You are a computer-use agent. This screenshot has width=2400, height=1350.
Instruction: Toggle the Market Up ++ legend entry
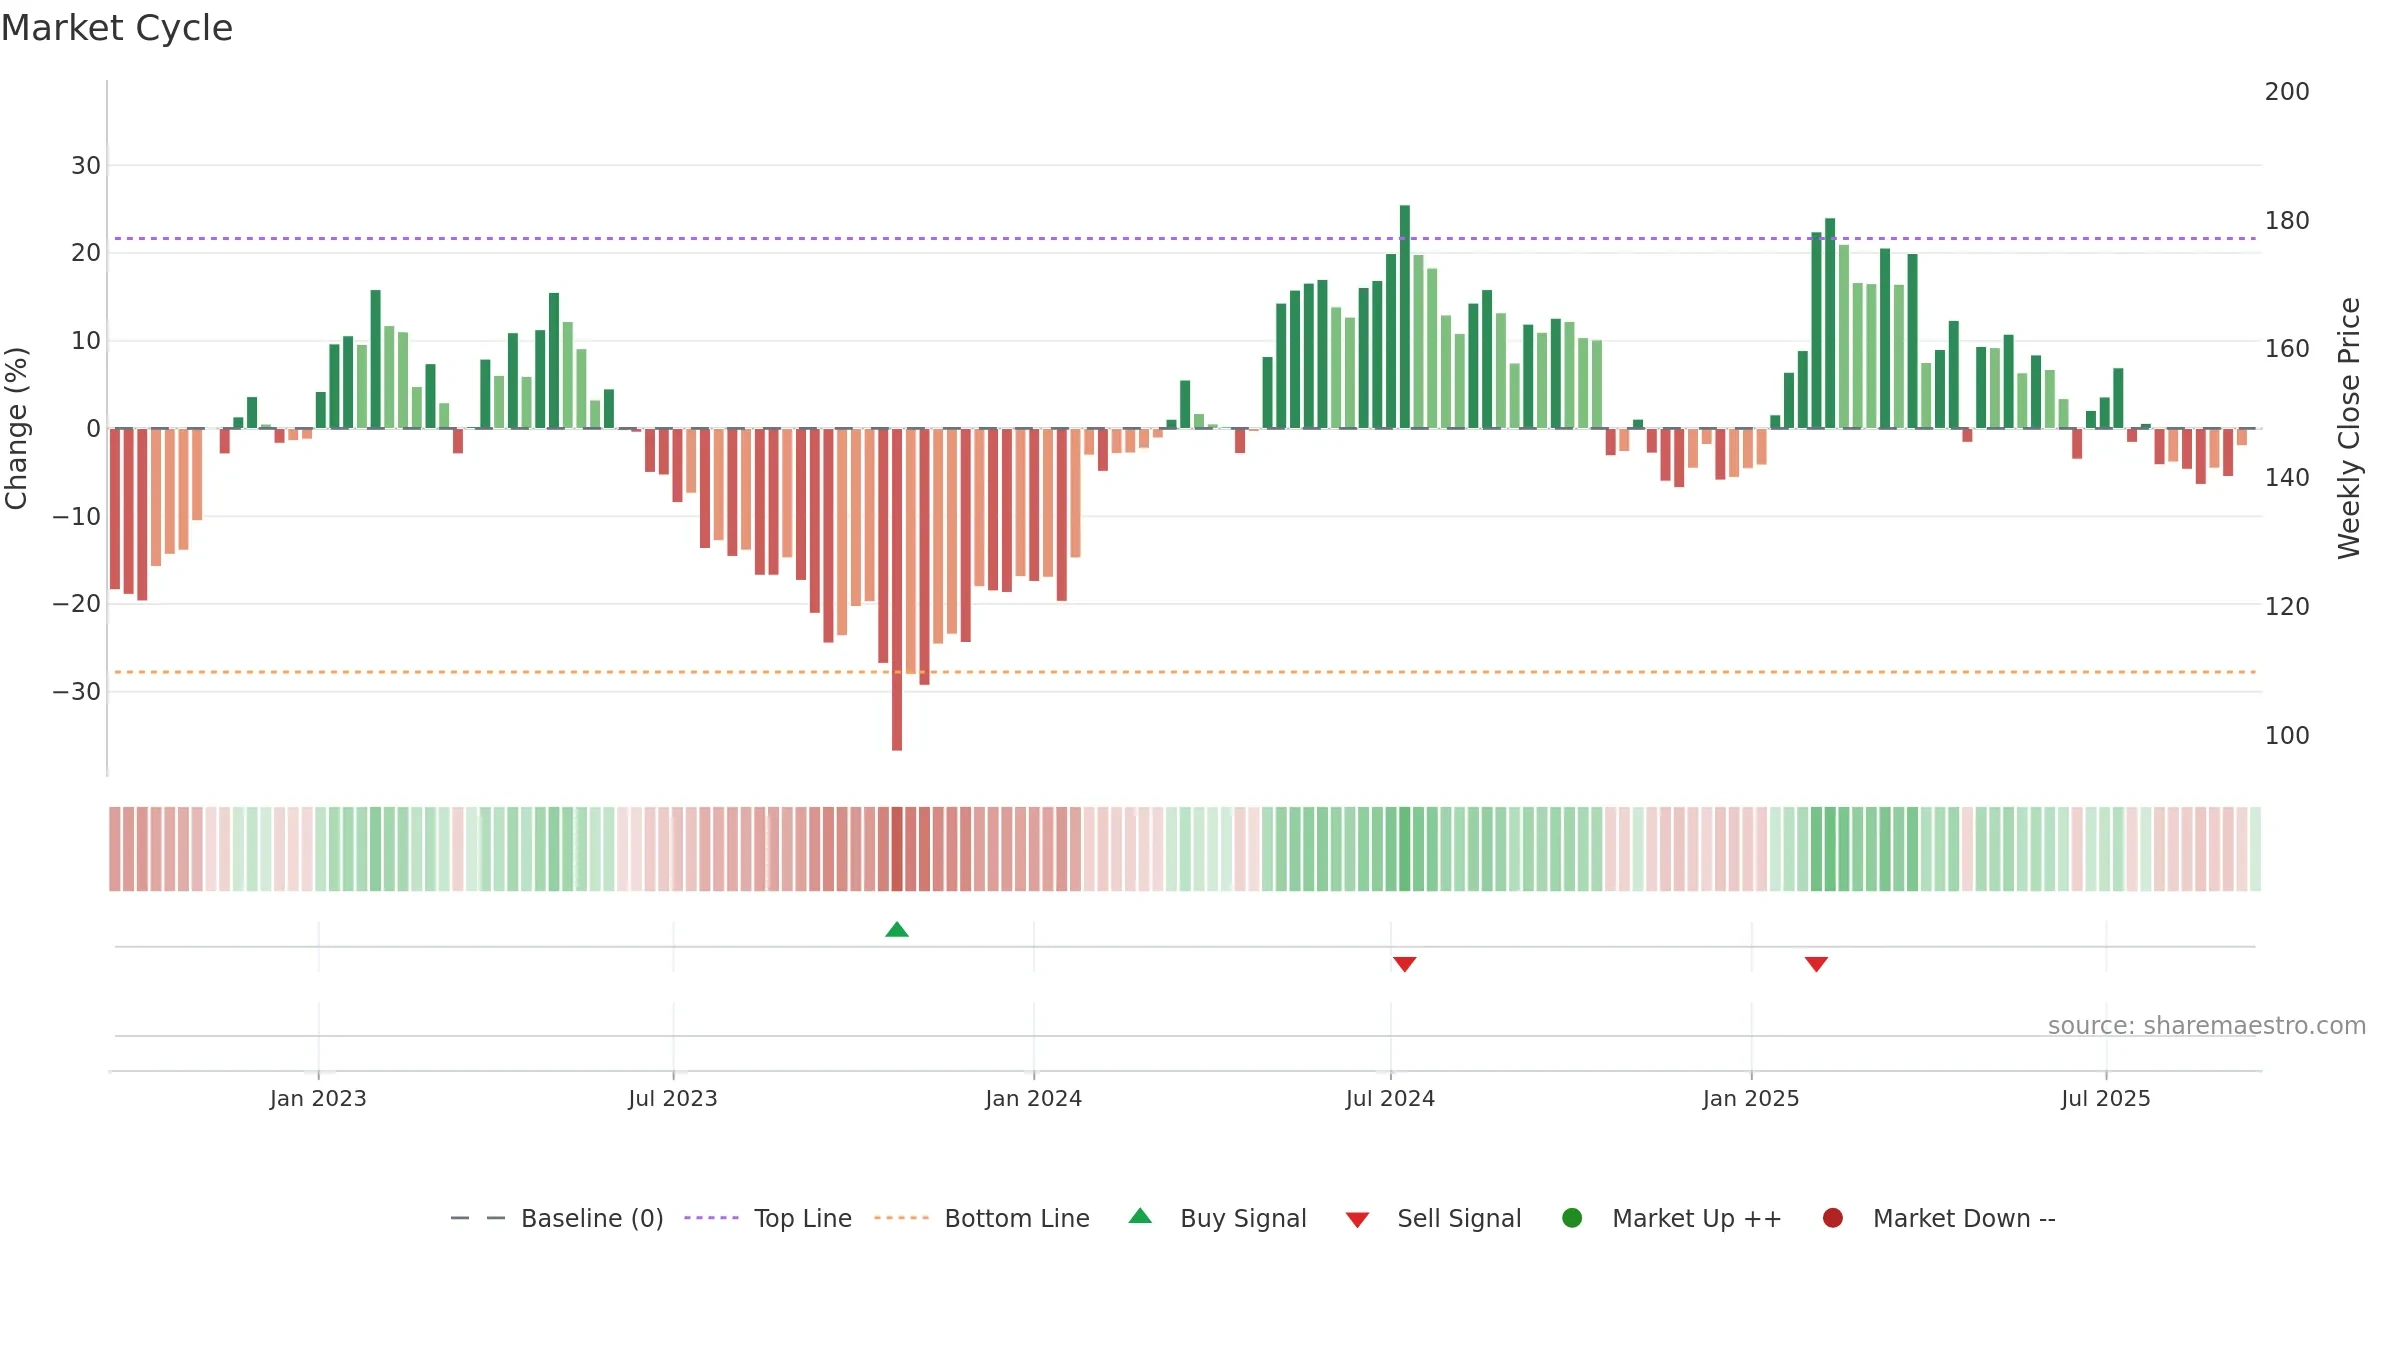1671,1218
